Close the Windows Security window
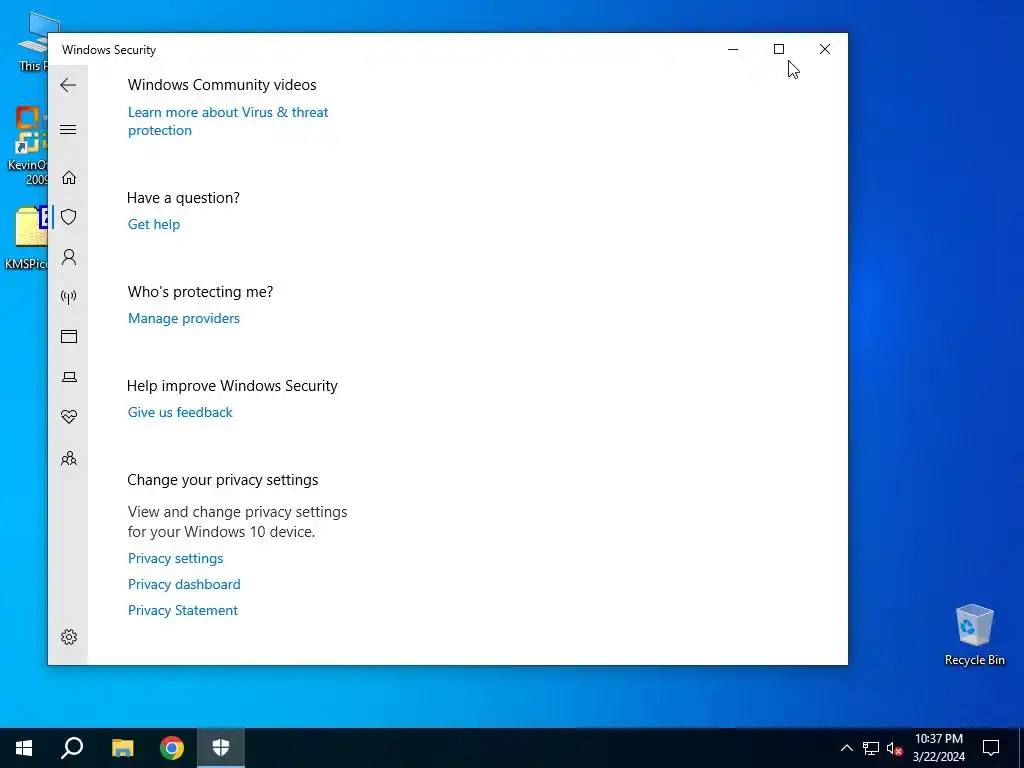Screen dimensions: 1024x768 [825, 49]
